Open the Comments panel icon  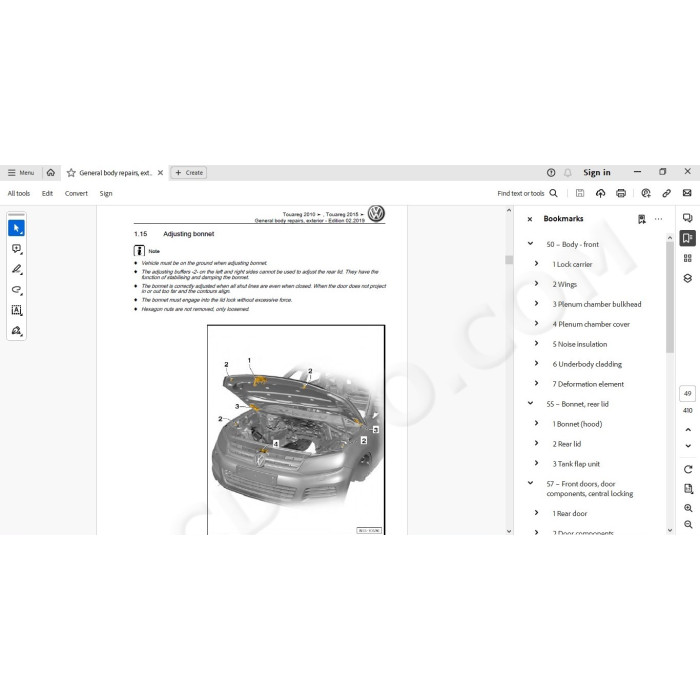[688, 218]
